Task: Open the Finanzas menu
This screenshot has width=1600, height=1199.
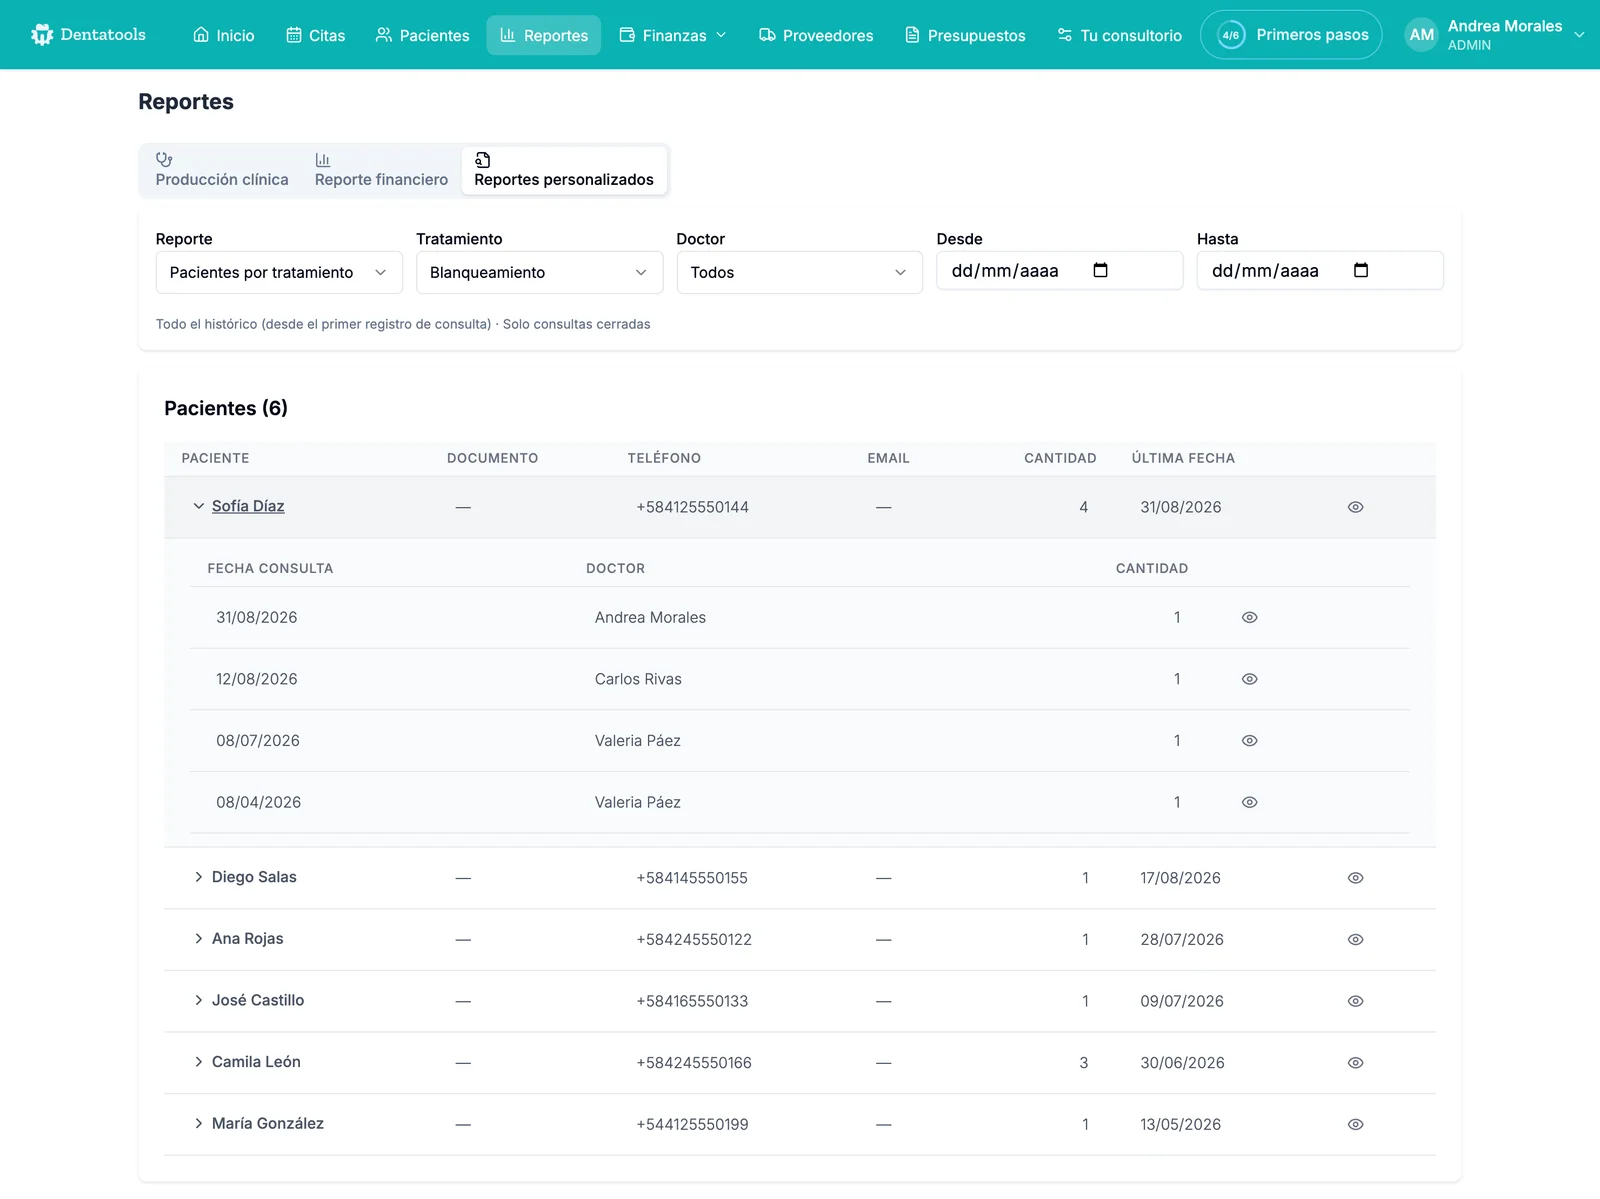Action: (x=673, y=35)
